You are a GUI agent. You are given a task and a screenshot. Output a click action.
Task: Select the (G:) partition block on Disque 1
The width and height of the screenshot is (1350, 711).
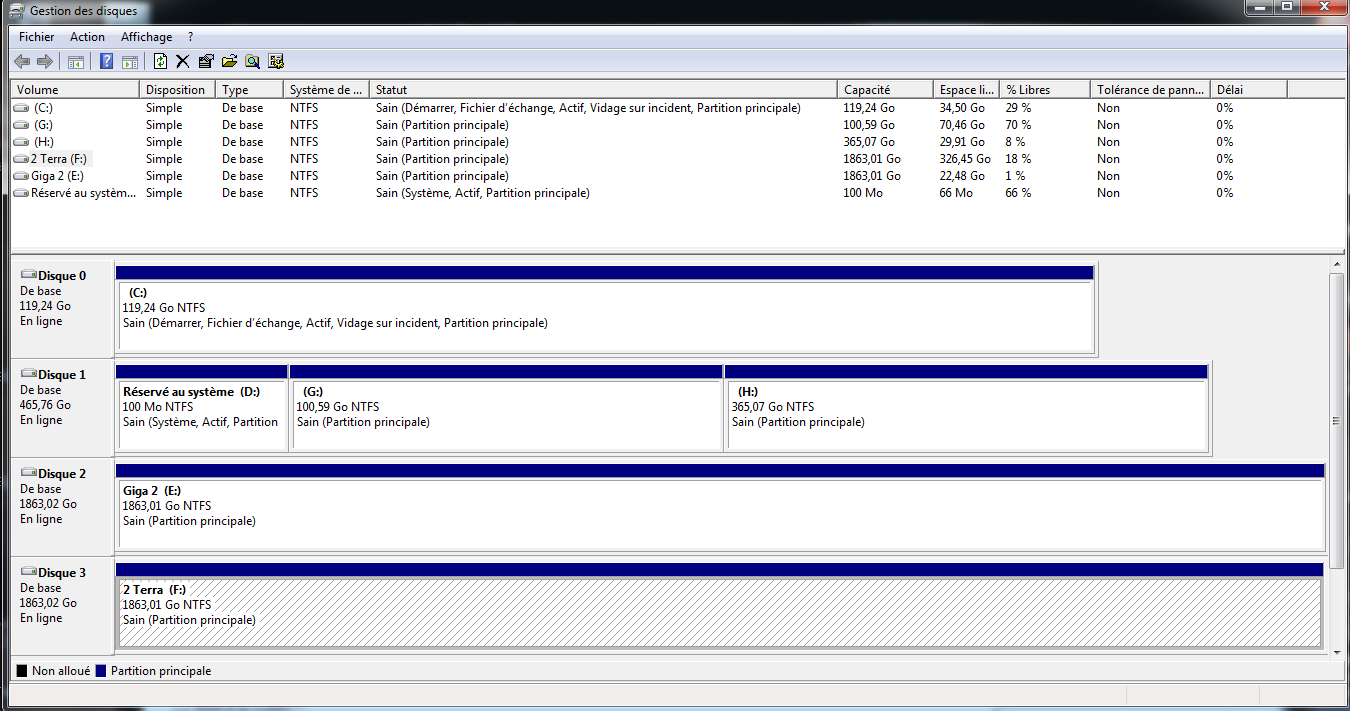[x=506, y=408]
